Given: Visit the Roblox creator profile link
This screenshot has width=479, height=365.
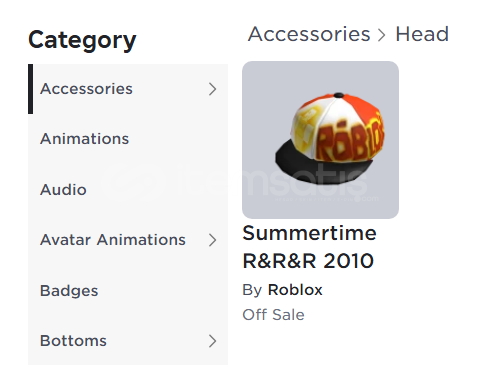Looking at the screenshot, I should click(295, 290).
